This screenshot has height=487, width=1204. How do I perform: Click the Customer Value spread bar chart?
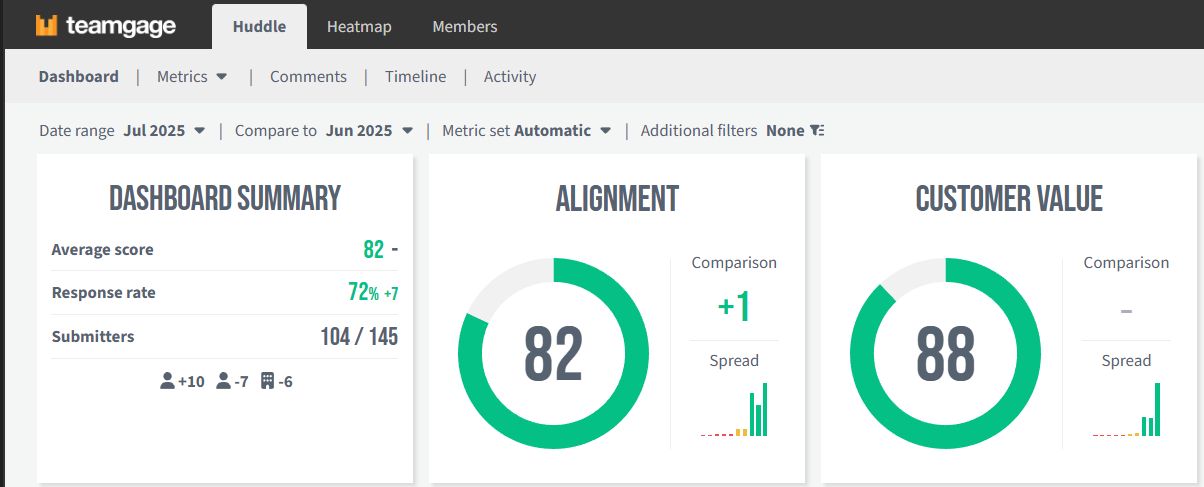pos(1126,410)
